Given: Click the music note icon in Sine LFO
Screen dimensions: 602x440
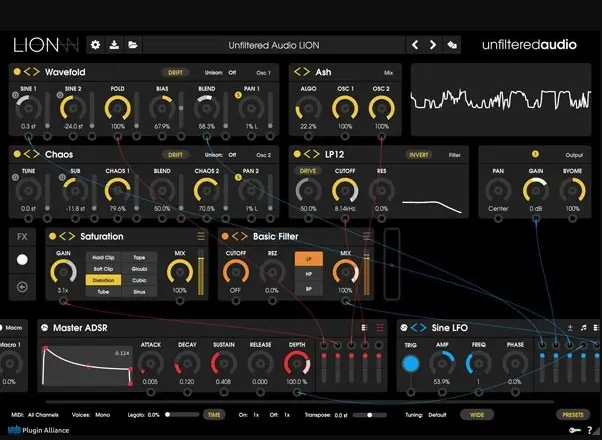Looking at the screenshot, I should click(x=584, y=328).
